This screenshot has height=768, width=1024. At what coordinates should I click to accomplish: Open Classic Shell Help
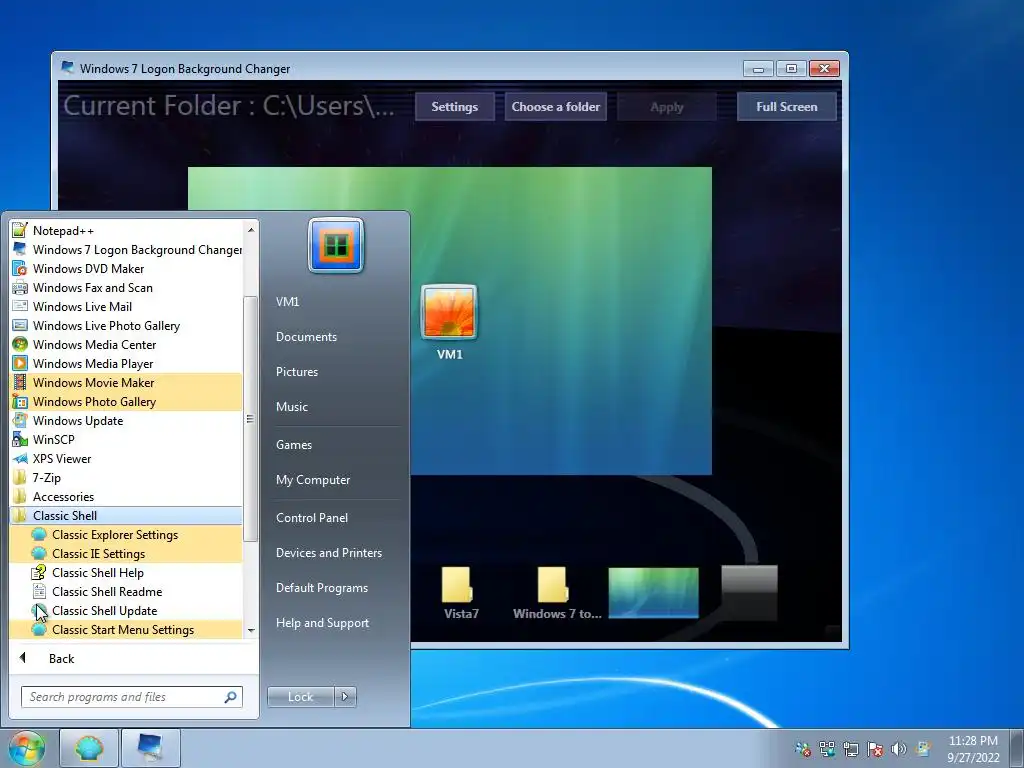click(x=126, y=572)
